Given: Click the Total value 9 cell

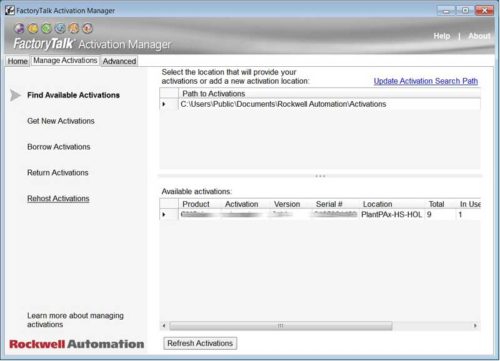Looking at the screenshot, I should (x=441, y=214).
